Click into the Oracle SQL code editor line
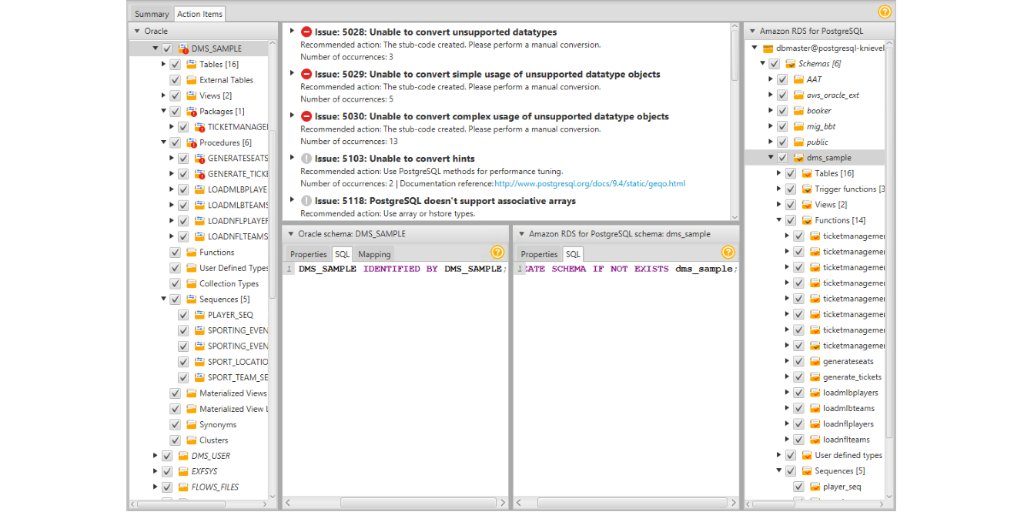 coord(402,269)
